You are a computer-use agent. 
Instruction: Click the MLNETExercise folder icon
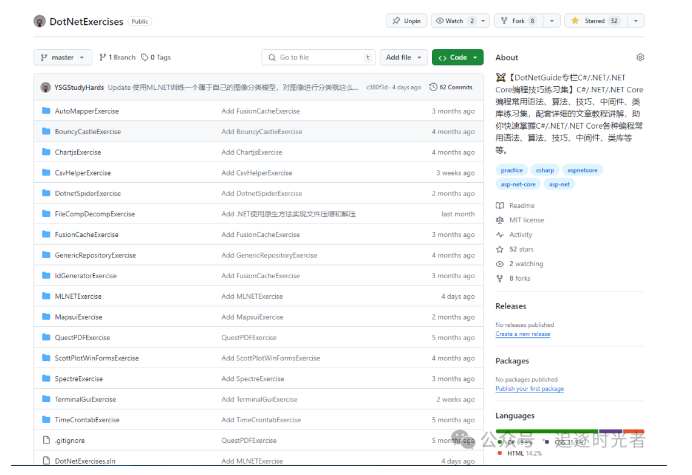[46, 296]
